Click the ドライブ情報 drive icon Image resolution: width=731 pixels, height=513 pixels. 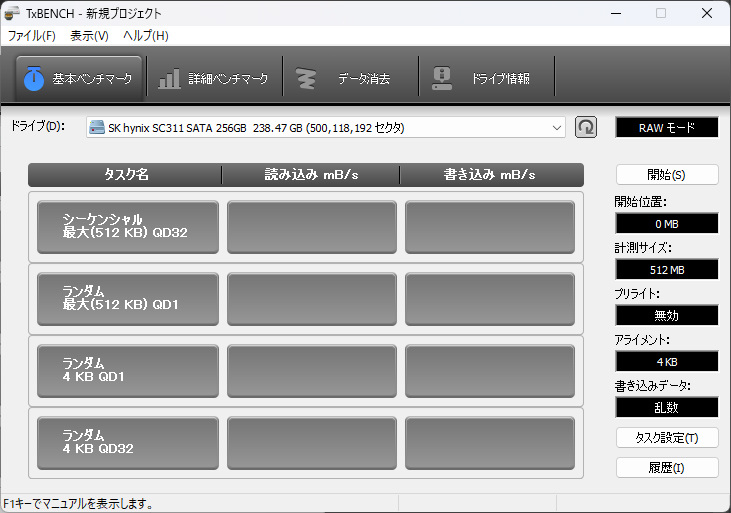[x=441, y=78]
